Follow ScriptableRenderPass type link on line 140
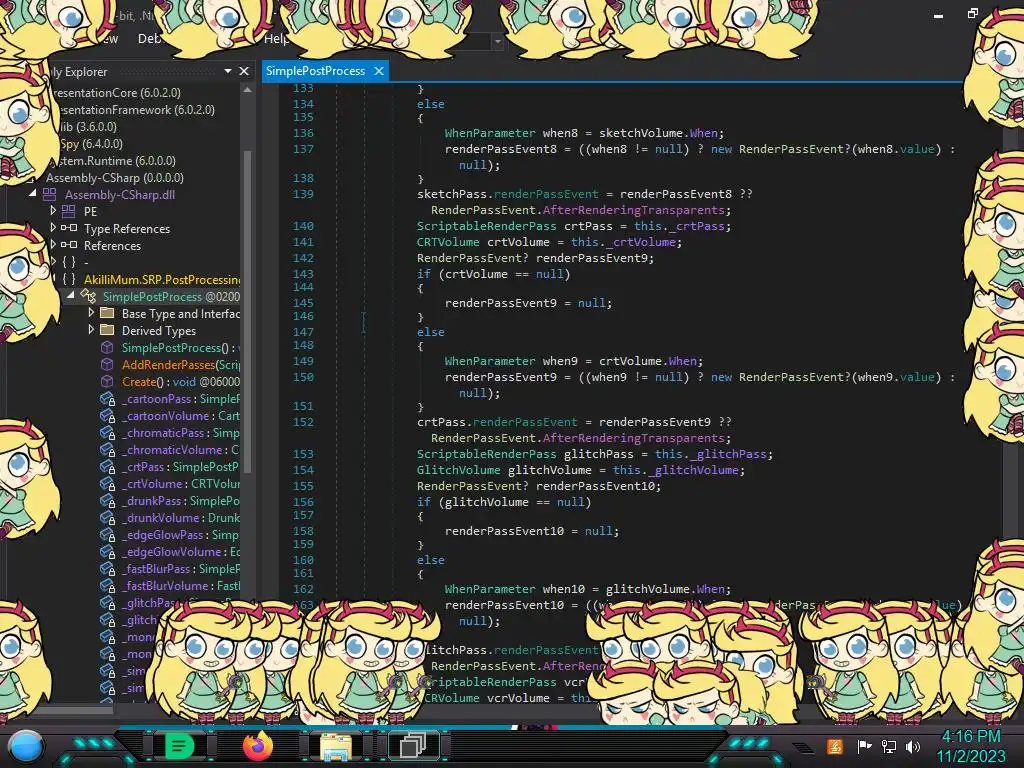The image size is (1024, 768). coord(487,226)
